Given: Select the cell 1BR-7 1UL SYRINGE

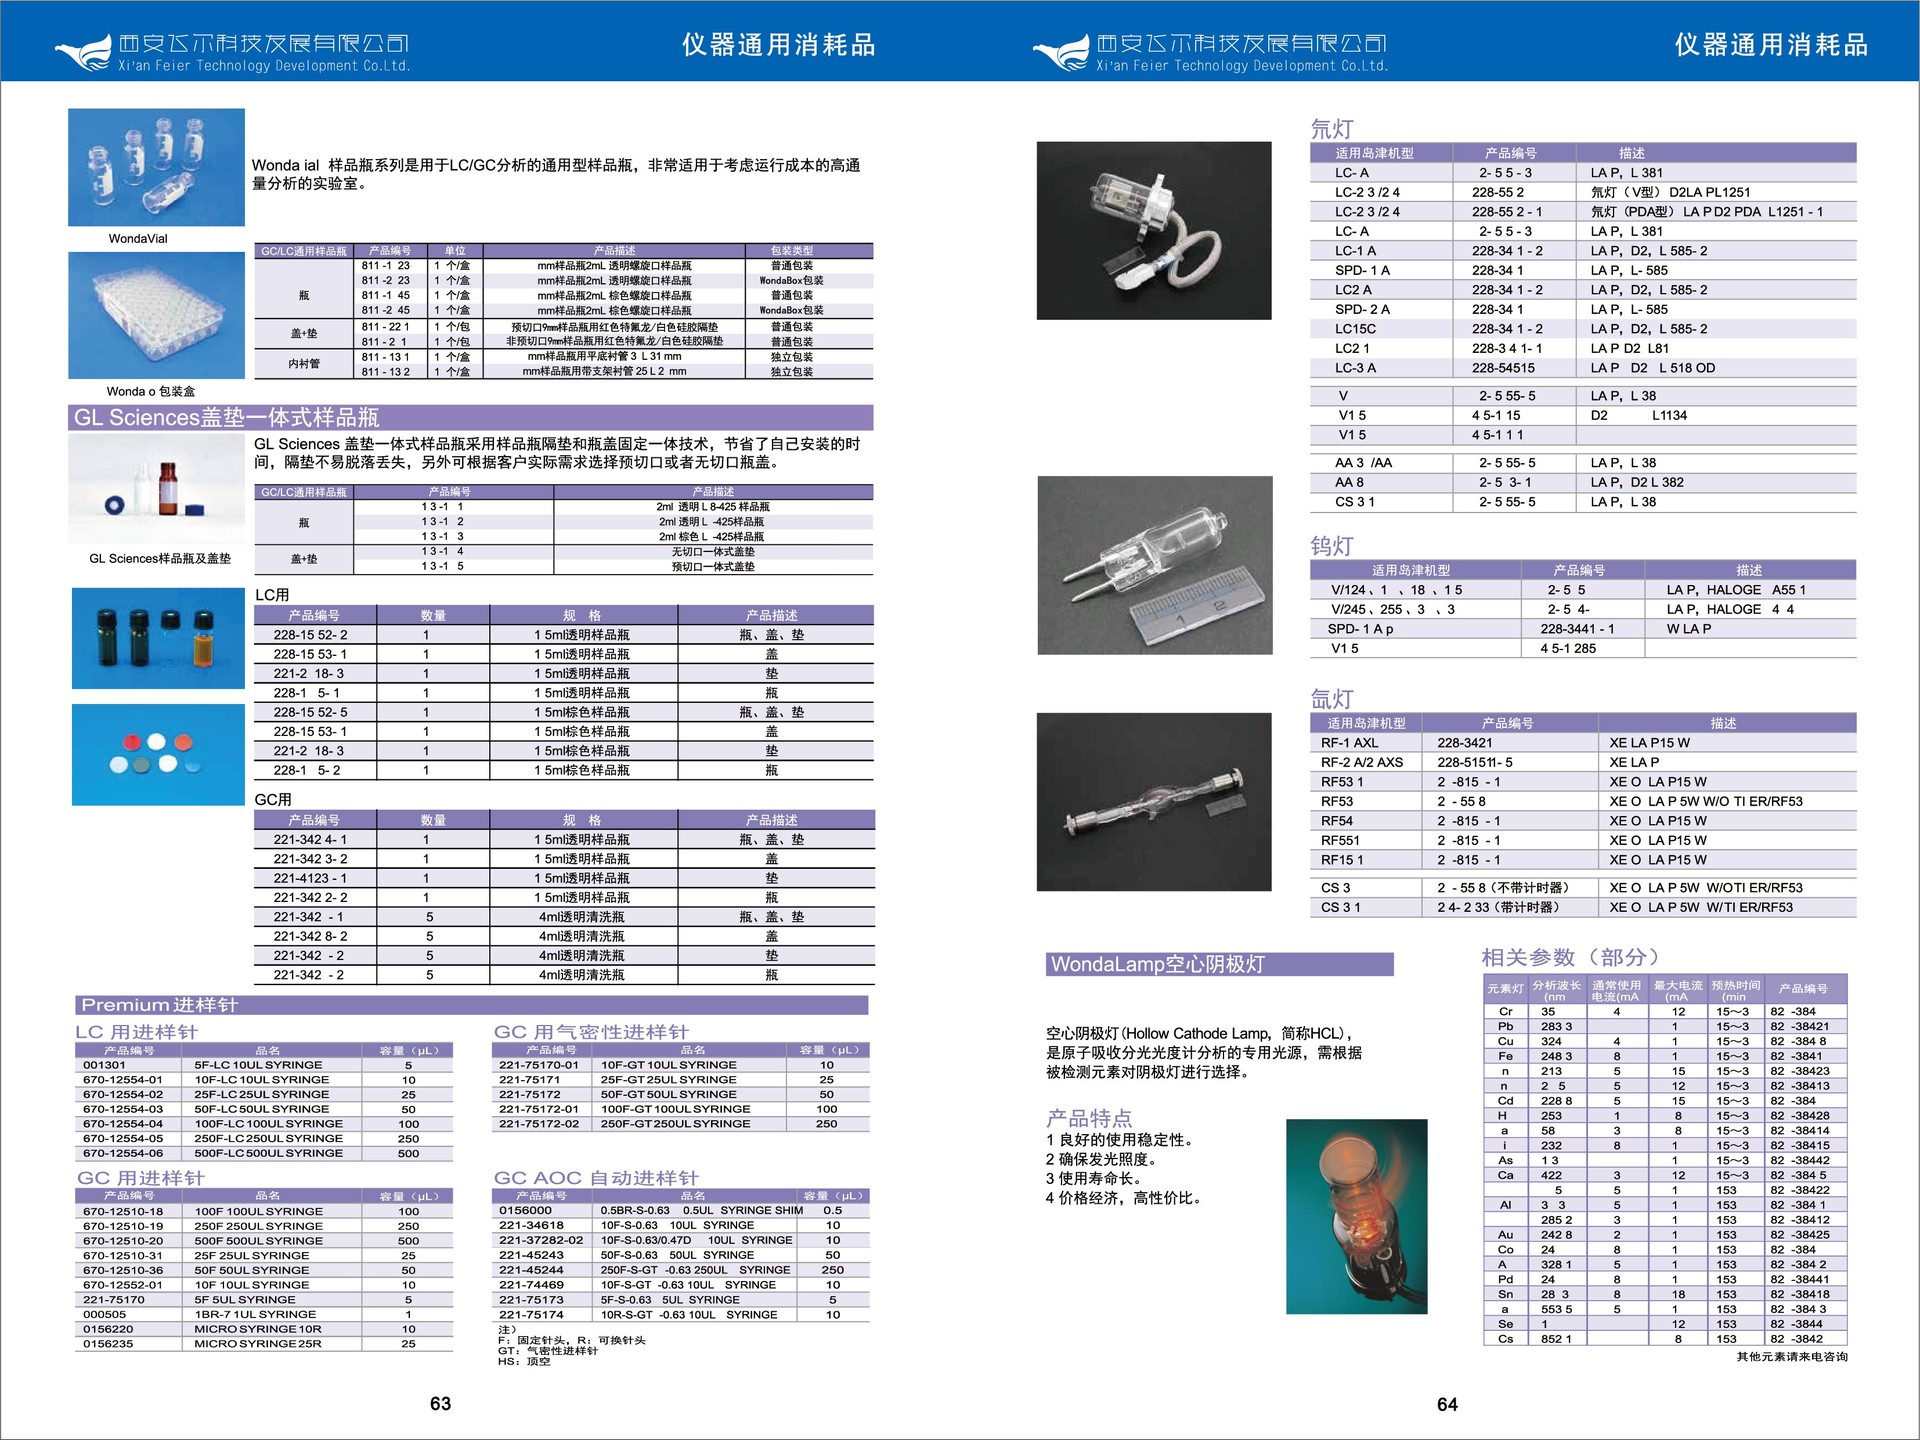Looking at the screenshot, I should [x=255, y=1314].
